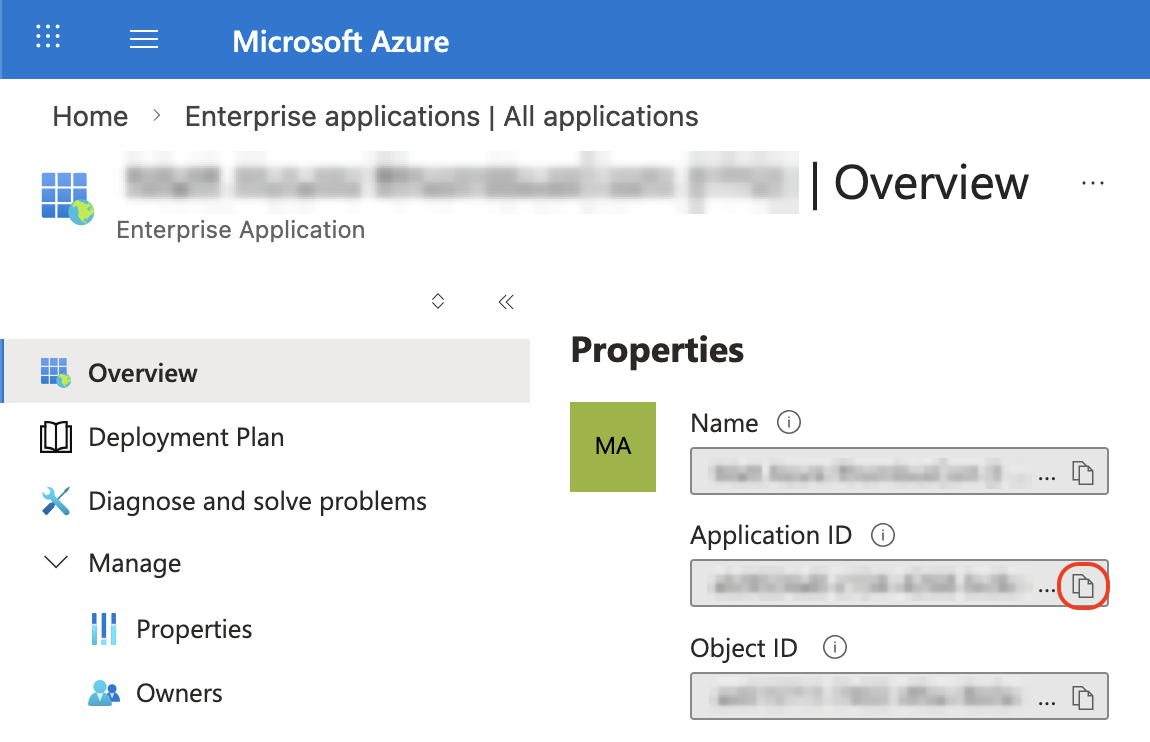This screenshot has height=742, width=1150.
Task: Show info tooltip for Name
Action: pos(789,422)
